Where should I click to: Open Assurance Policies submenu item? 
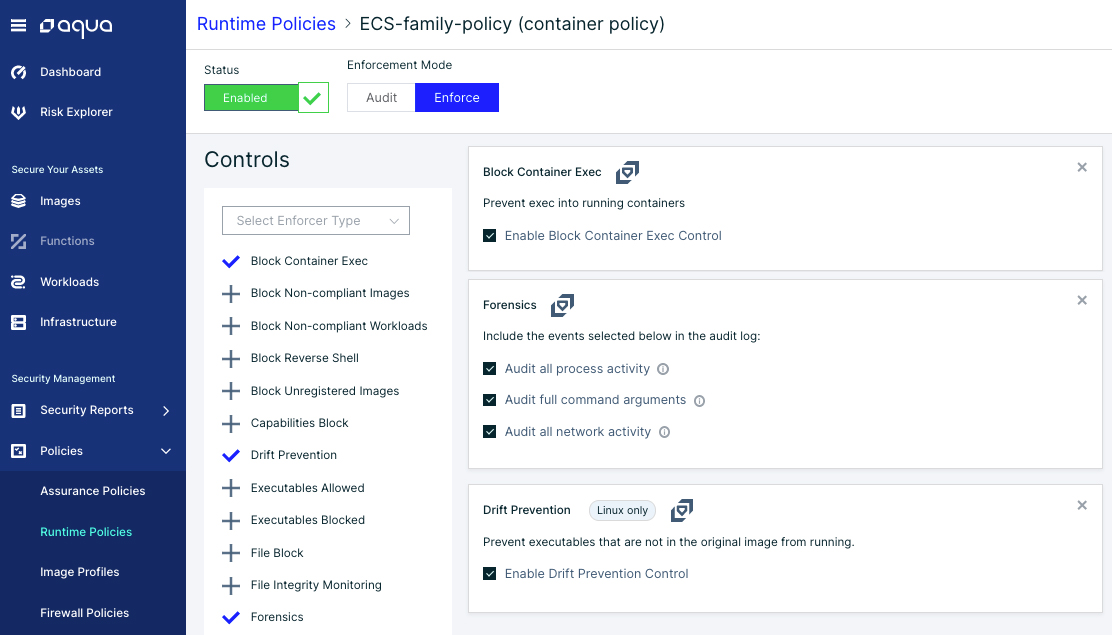coord(93,491)
